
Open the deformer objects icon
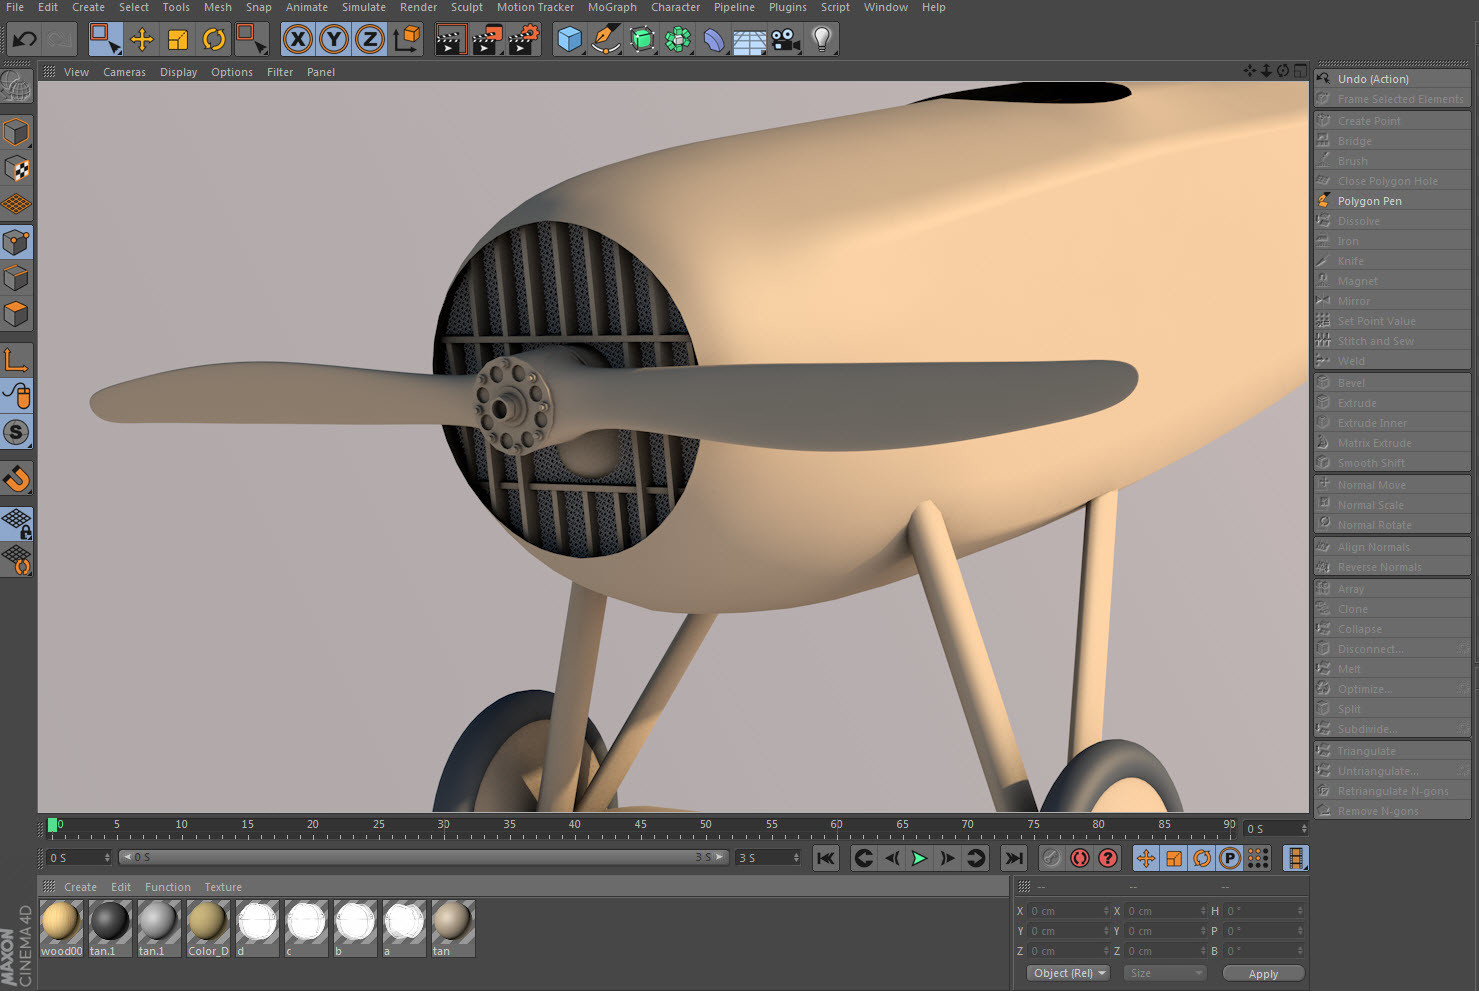click(714, 40)
